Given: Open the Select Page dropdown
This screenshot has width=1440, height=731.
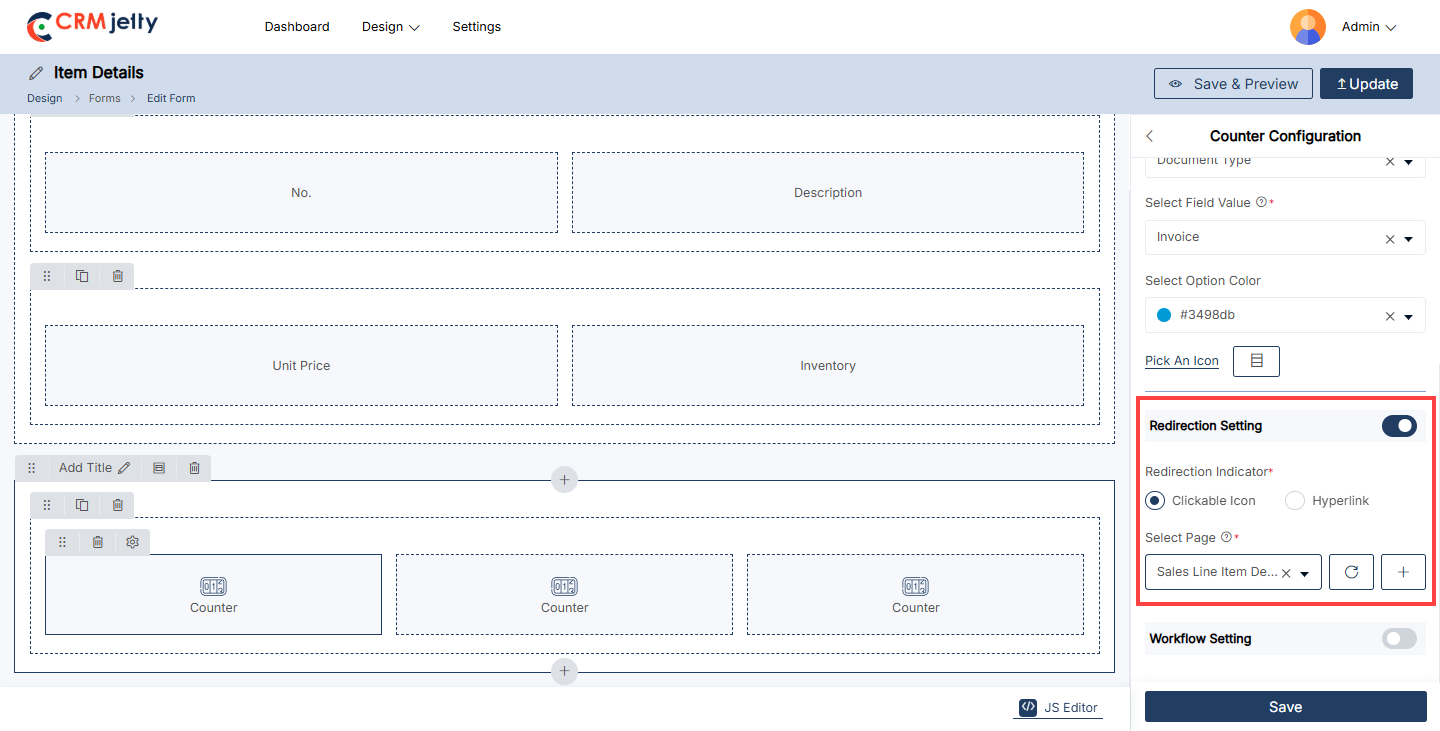Looking at the screenshot, I should (x=1304, y=573).
